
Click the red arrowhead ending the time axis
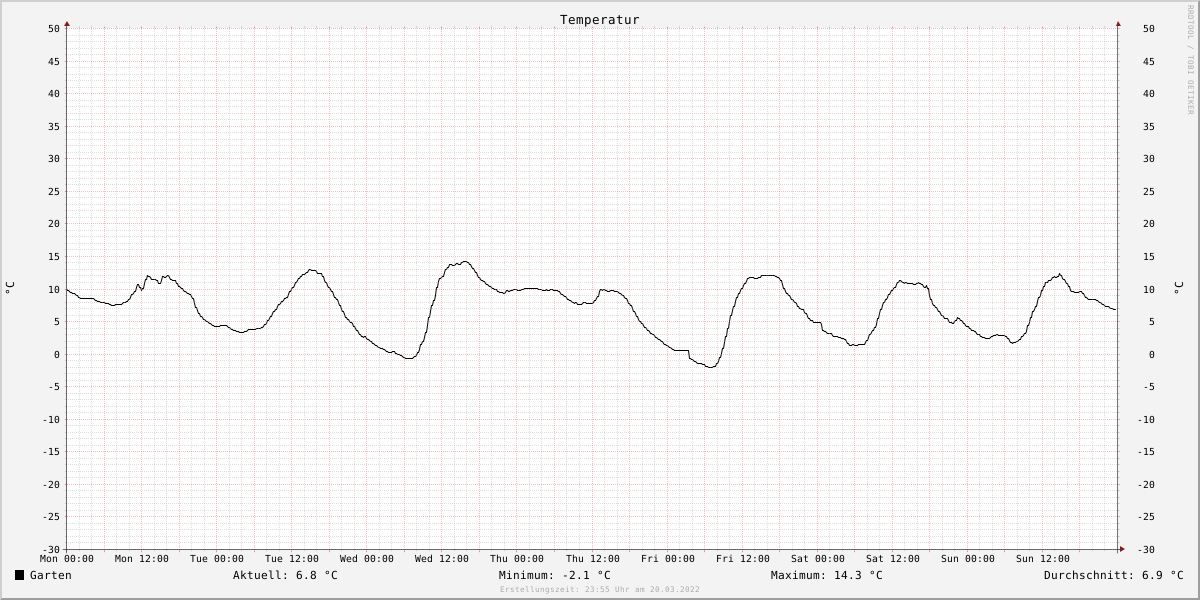point(1121,548)
